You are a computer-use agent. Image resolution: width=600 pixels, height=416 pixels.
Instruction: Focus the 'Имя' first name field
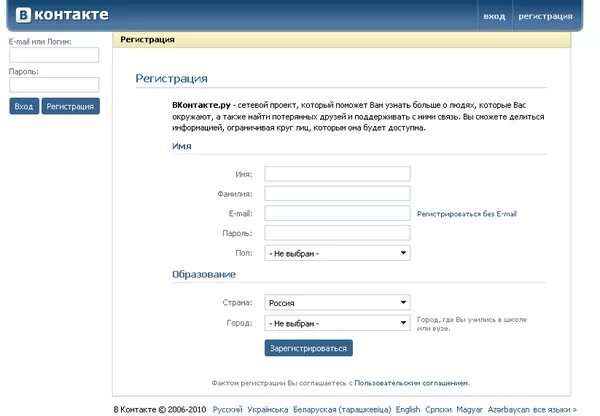click(x=337, y=174)
